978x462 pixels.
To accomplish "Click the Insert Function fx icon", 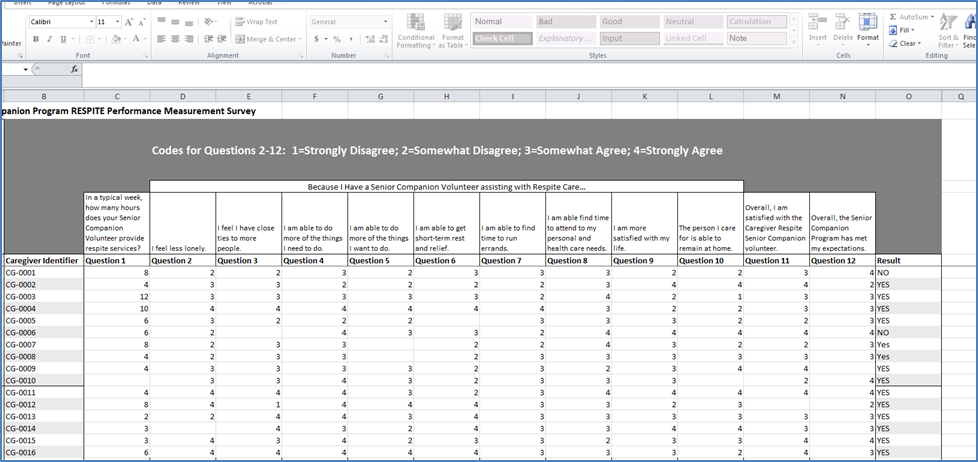I will [74, 70].
